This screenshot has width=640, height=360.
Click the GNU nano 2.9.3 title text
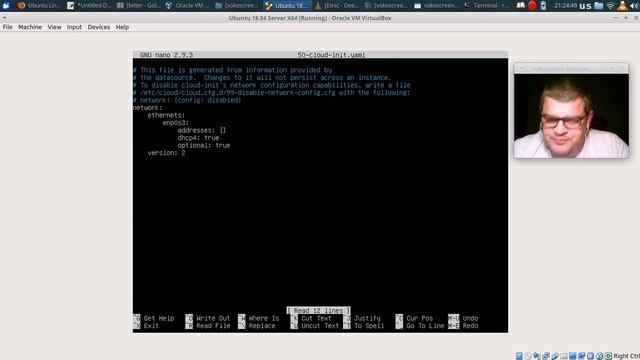166,55
